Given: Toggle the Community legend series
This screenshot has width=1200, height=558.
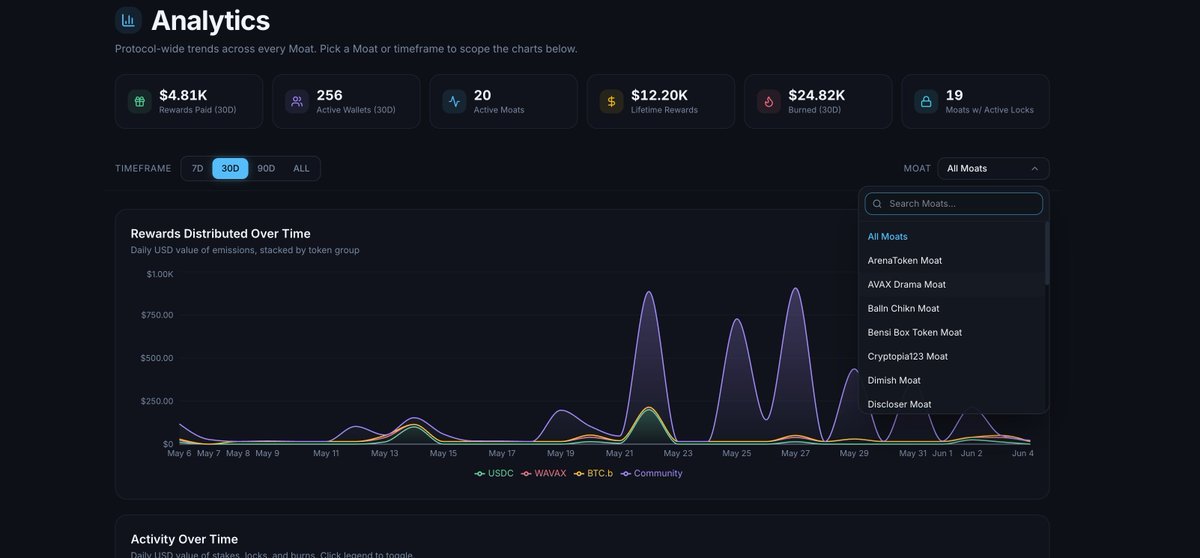Looking at the screenshot, I should pyautogui.click(x=652, y=473).
